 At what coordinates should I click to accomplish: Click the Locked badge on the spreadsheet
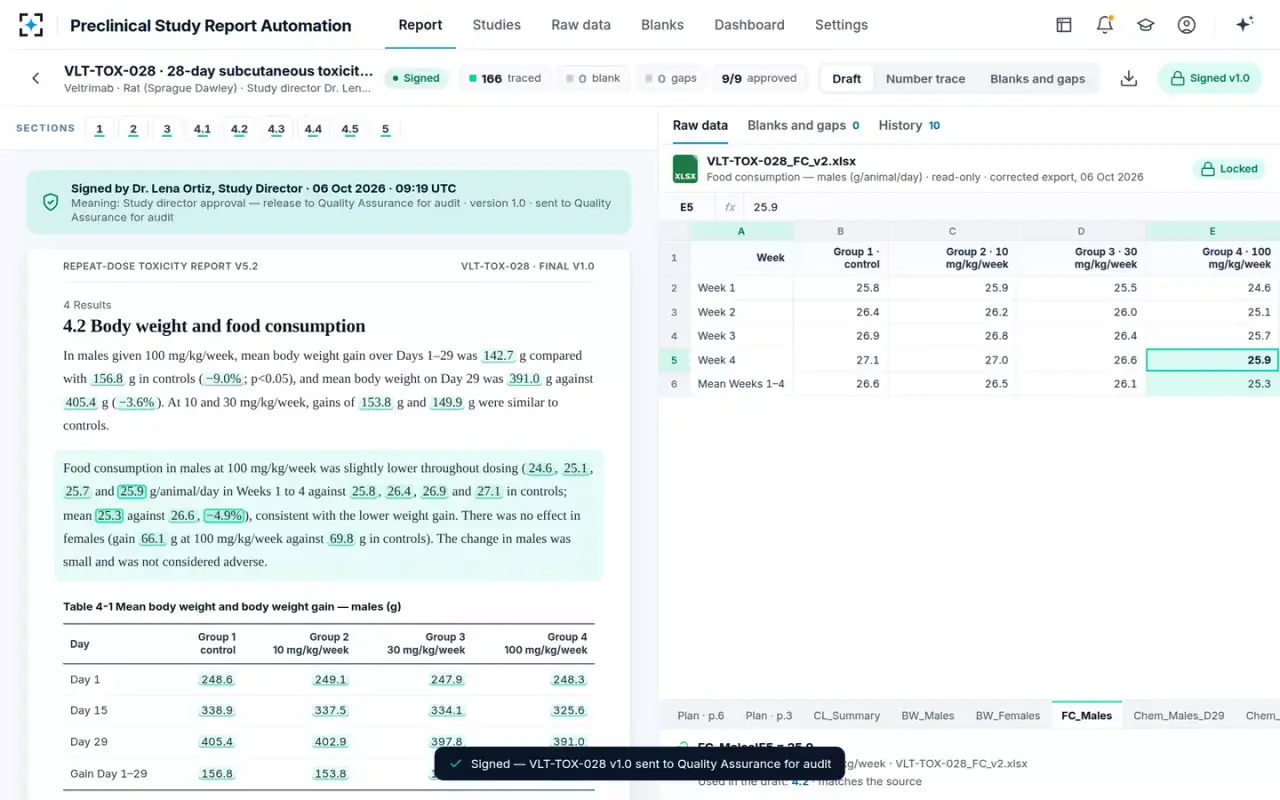tap(1229, 169)
